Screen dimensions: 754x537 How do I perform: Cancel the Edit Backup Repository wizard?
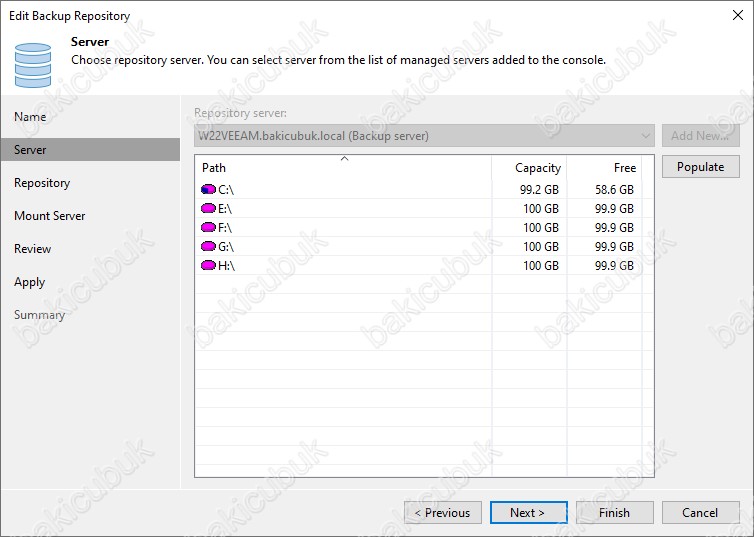(700, 512)
